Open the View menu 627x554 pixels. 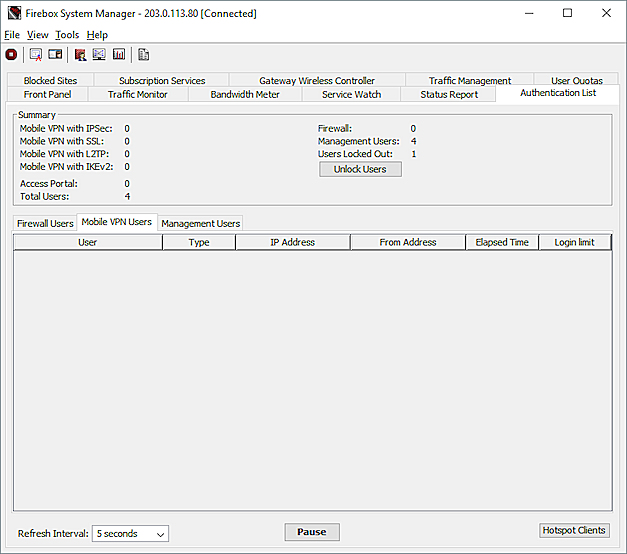click(x=38, y=35)
